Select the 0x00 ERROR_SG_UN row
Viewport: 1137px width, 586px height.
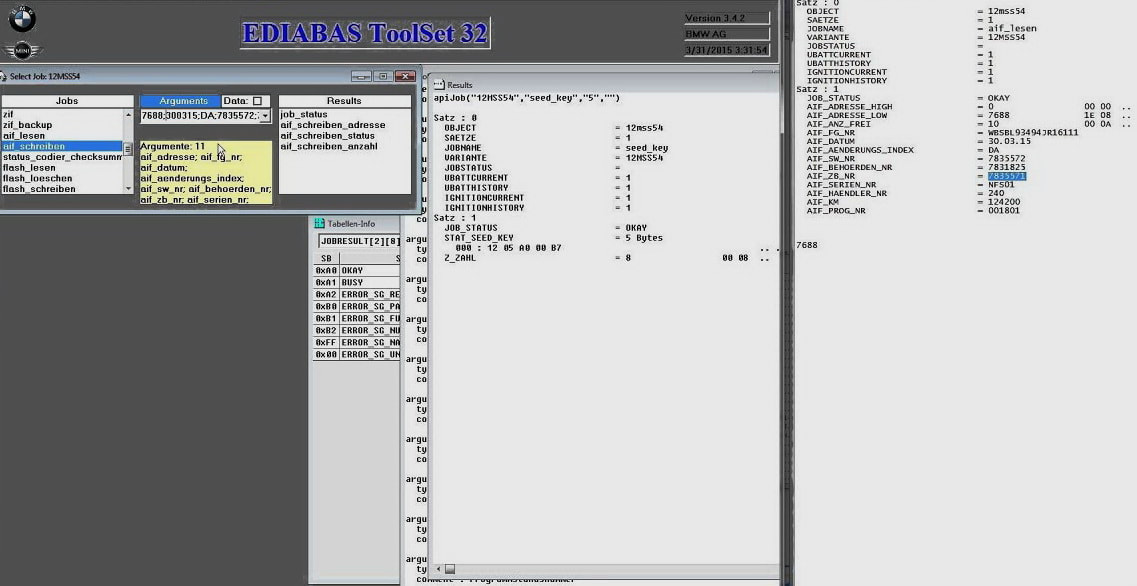[357, 355]
